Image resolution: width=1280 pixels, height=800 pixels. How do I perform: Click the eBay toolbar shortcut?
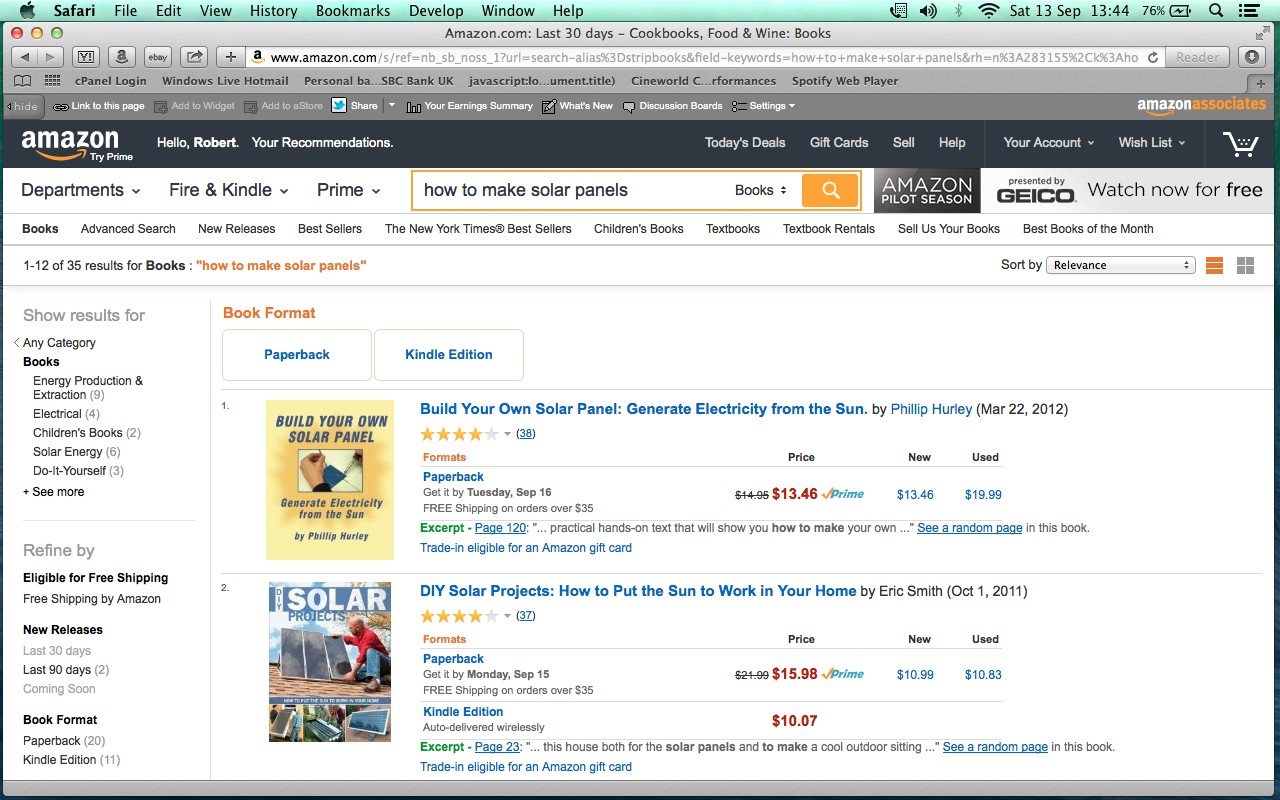tap(157, 57)
